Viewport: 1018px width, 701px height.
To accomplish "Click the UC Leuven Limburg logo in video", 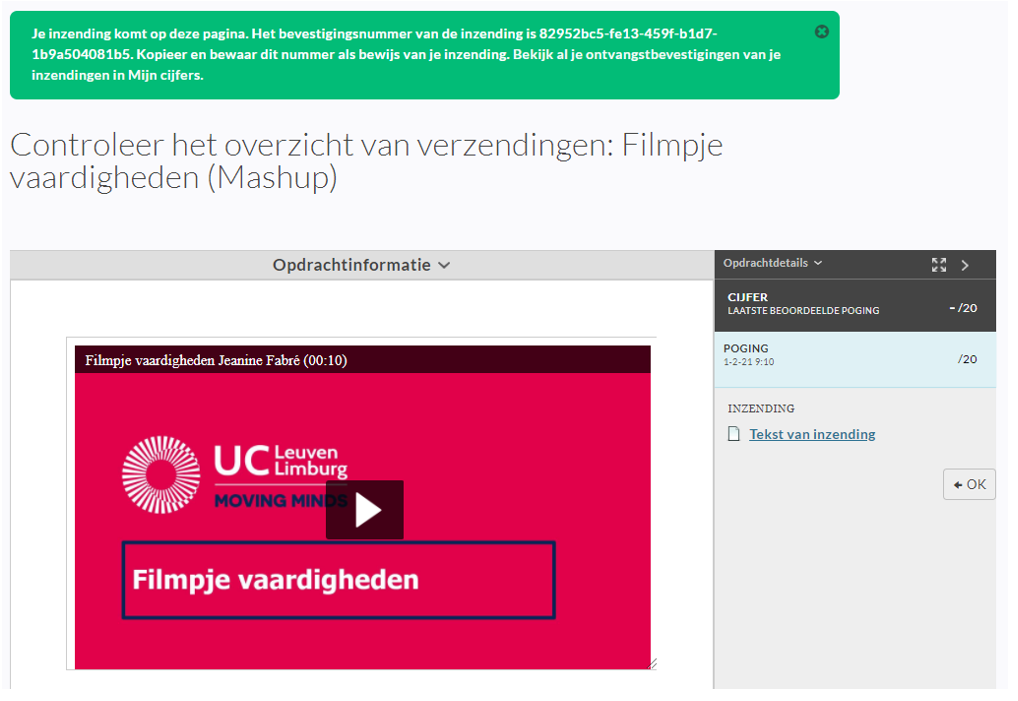I will (235, 474).
